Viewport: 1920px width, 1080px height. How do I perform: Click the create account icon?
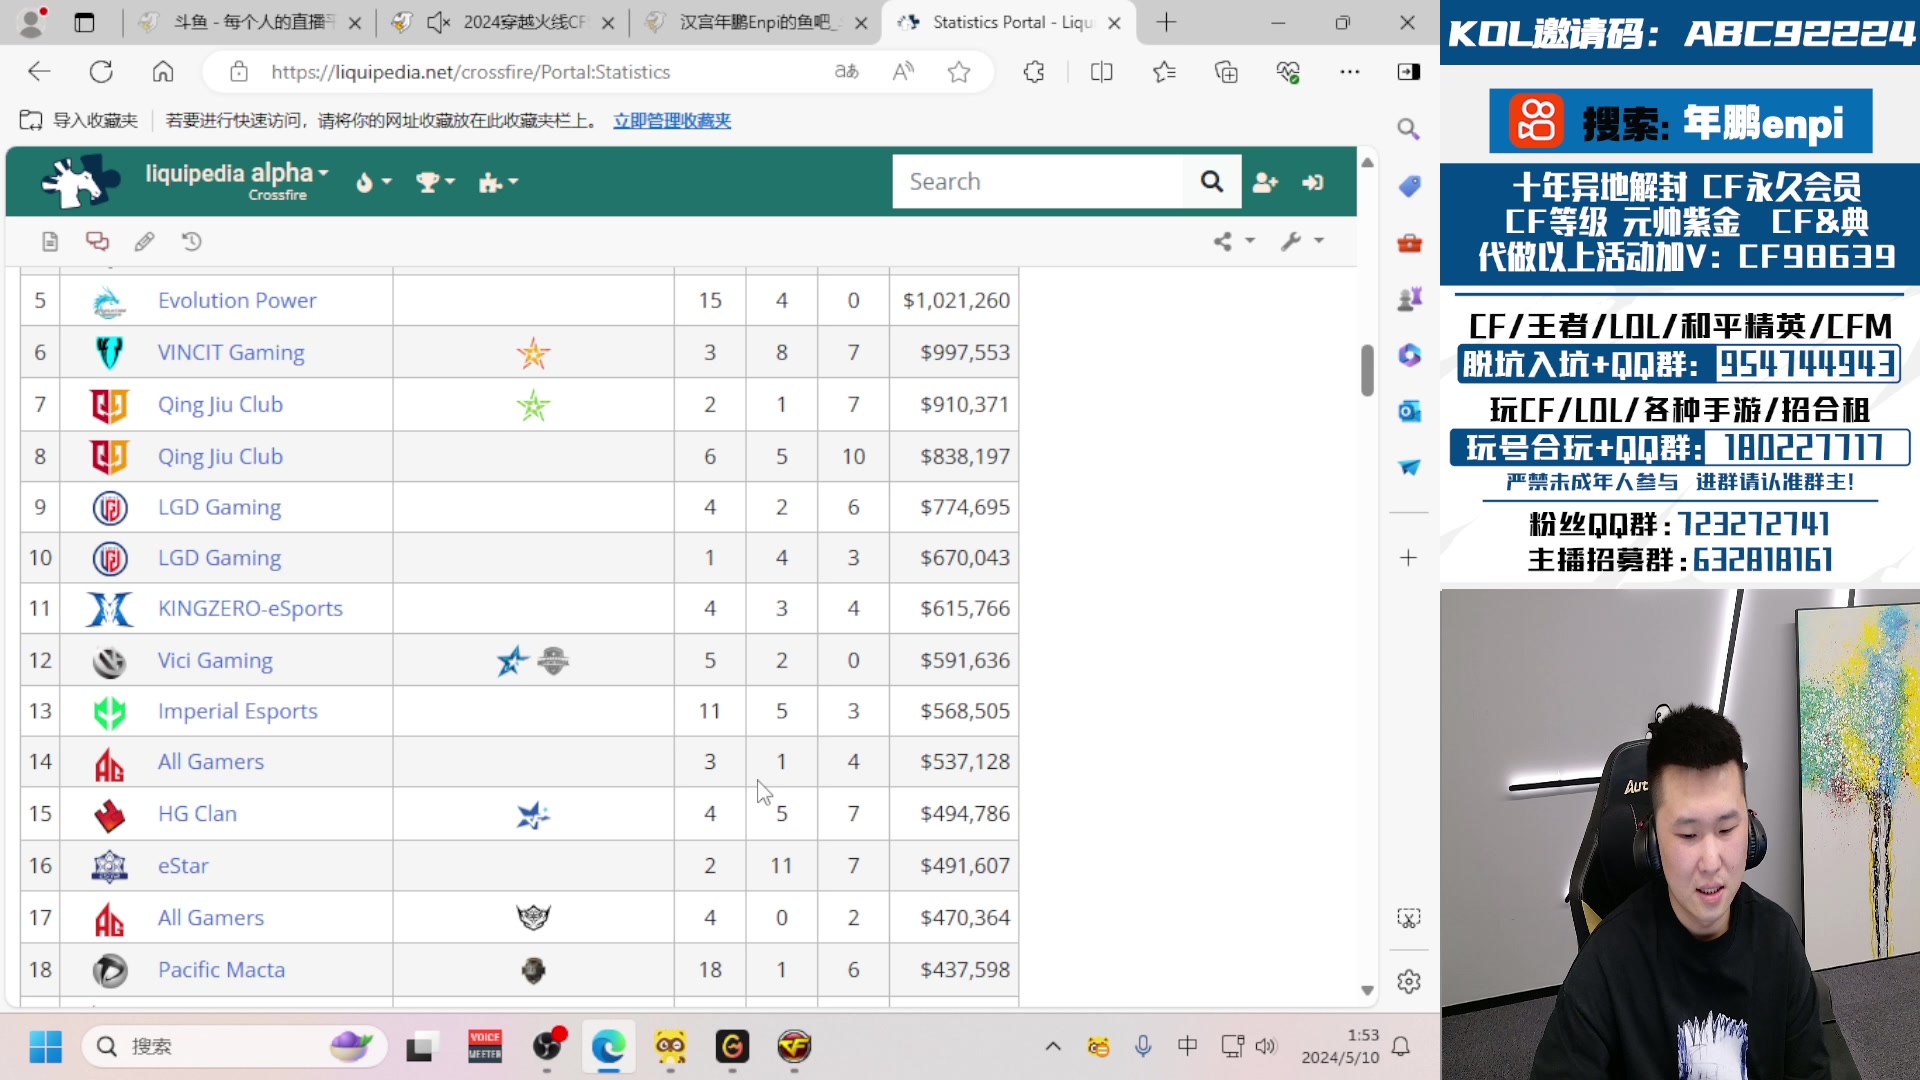[1265, 182]
